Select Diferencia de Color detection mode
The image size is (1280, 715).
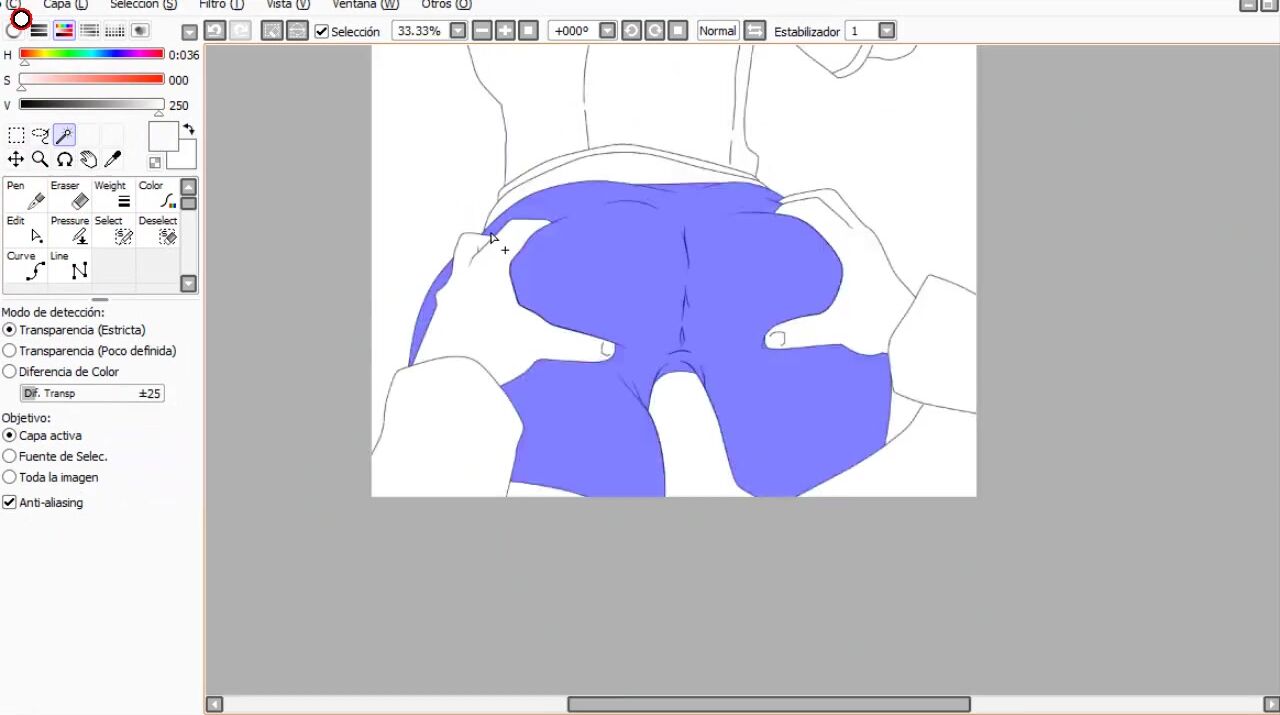pyautogui.click(x=10, y=372)
